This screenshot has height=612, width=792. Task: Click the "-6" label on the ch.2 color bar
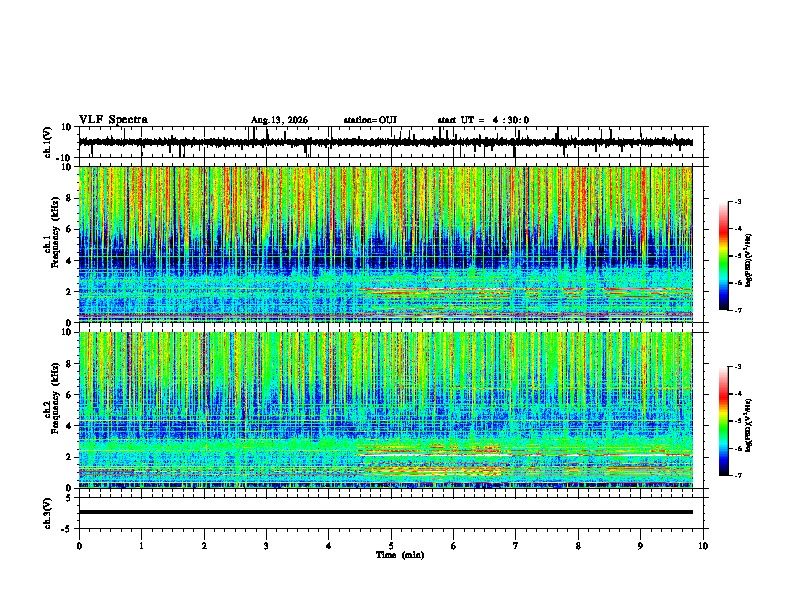click(x=738, y=448)
